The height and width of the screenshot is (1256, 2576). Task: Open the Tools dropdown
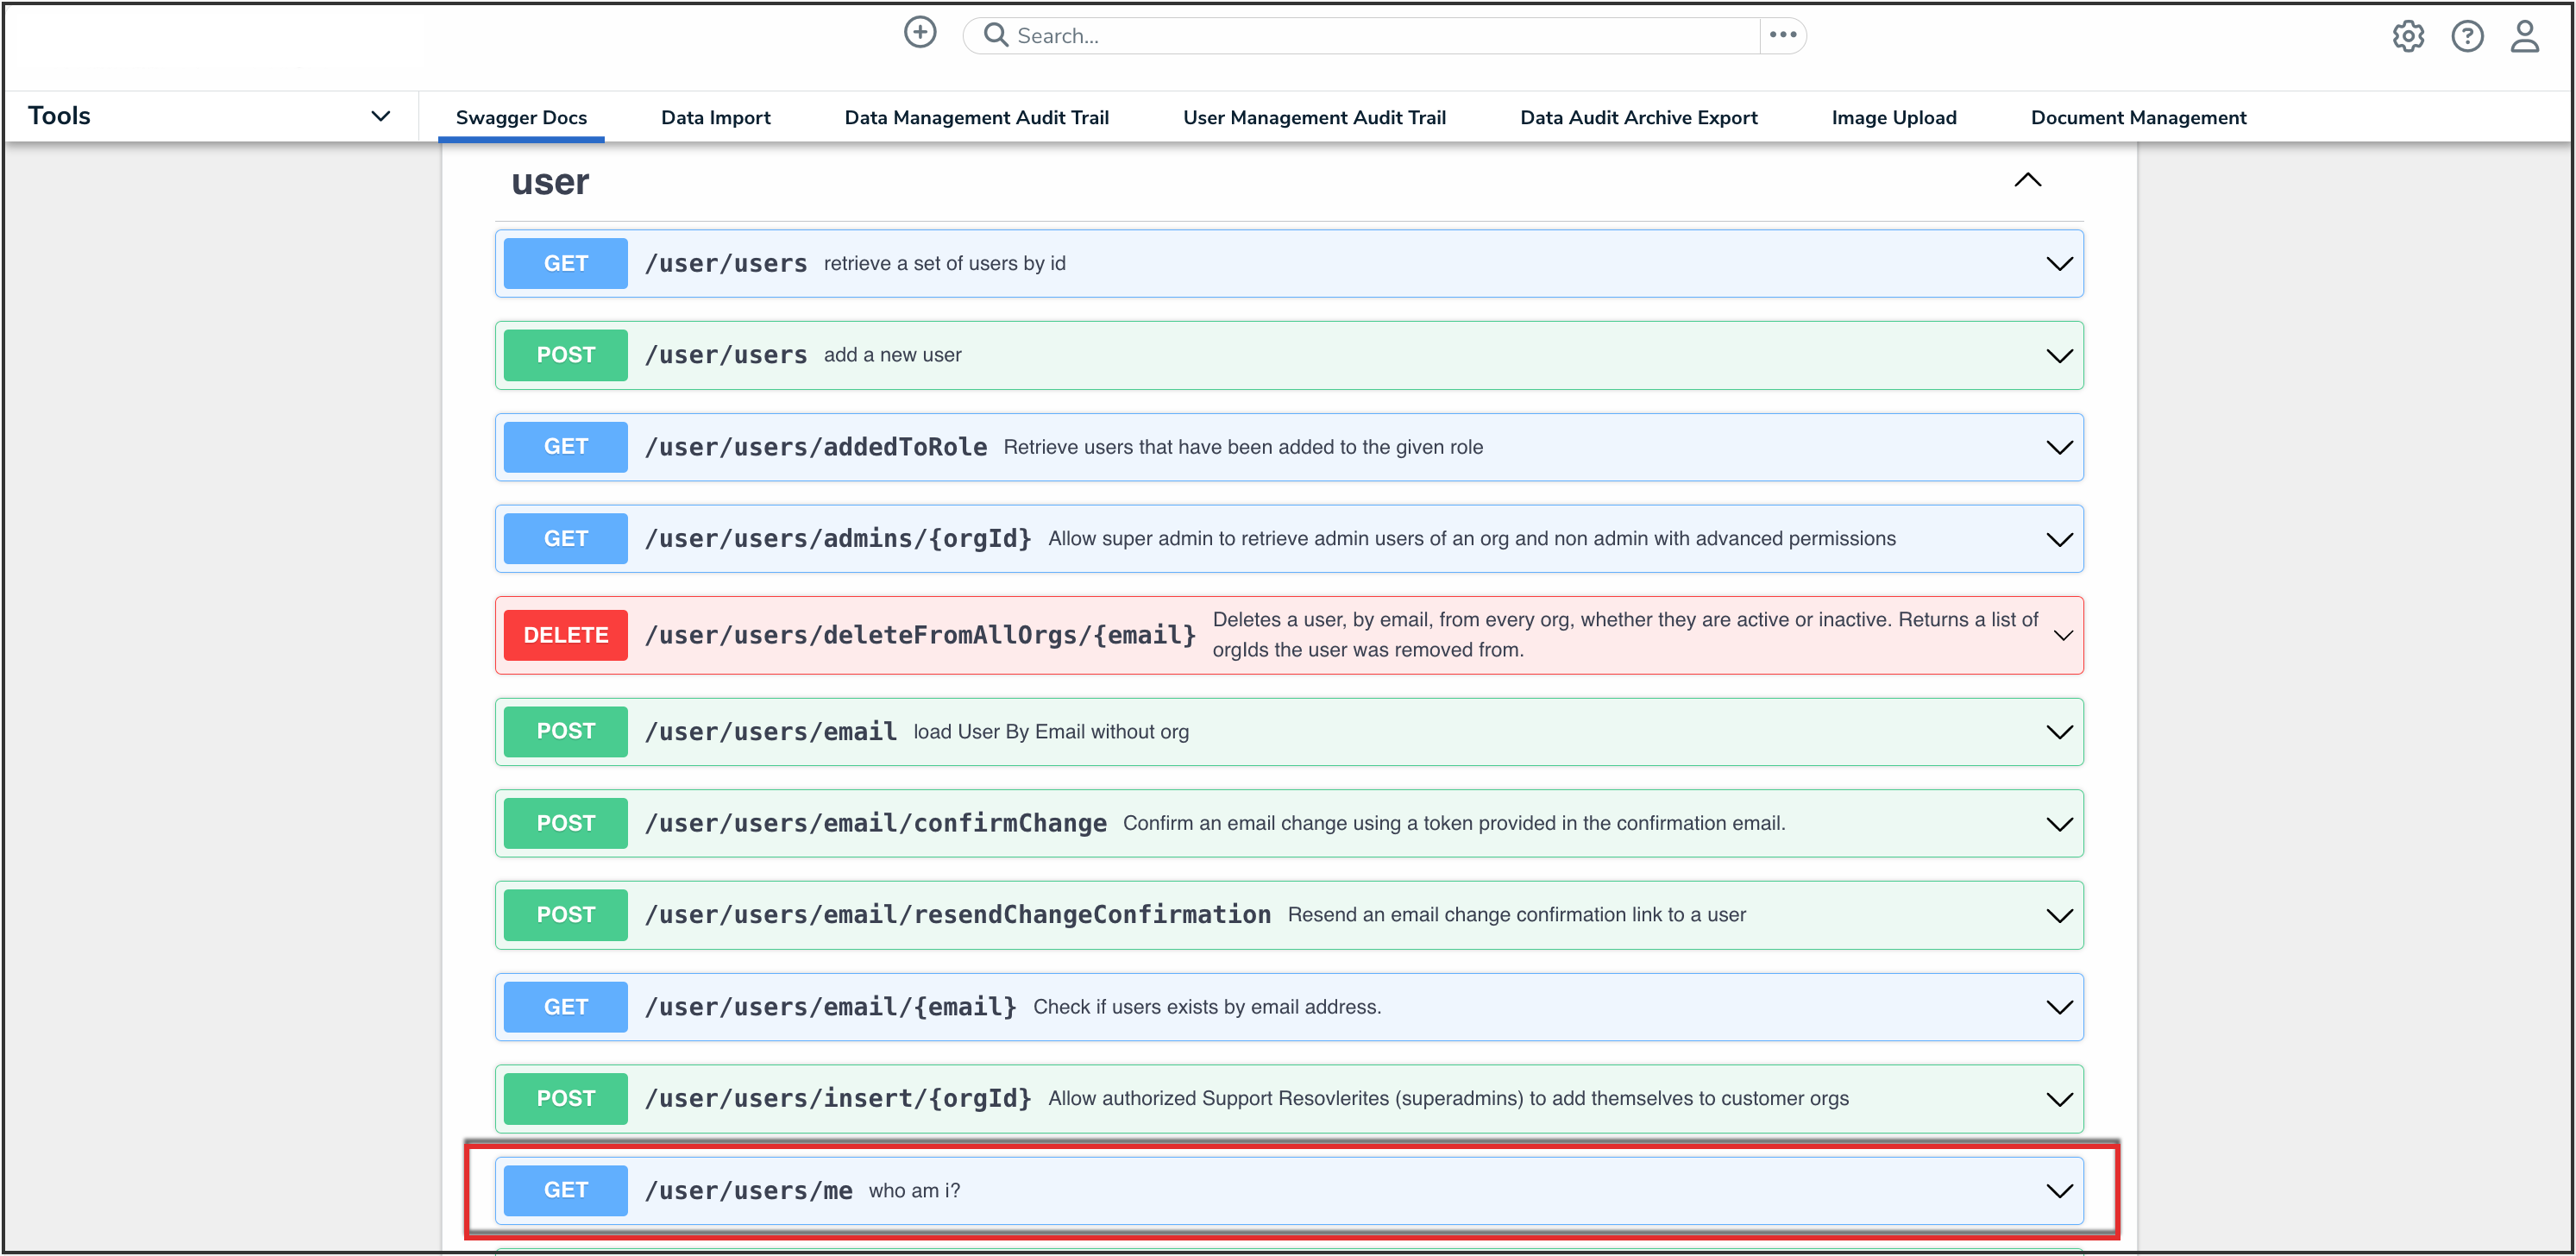[380, 116]
